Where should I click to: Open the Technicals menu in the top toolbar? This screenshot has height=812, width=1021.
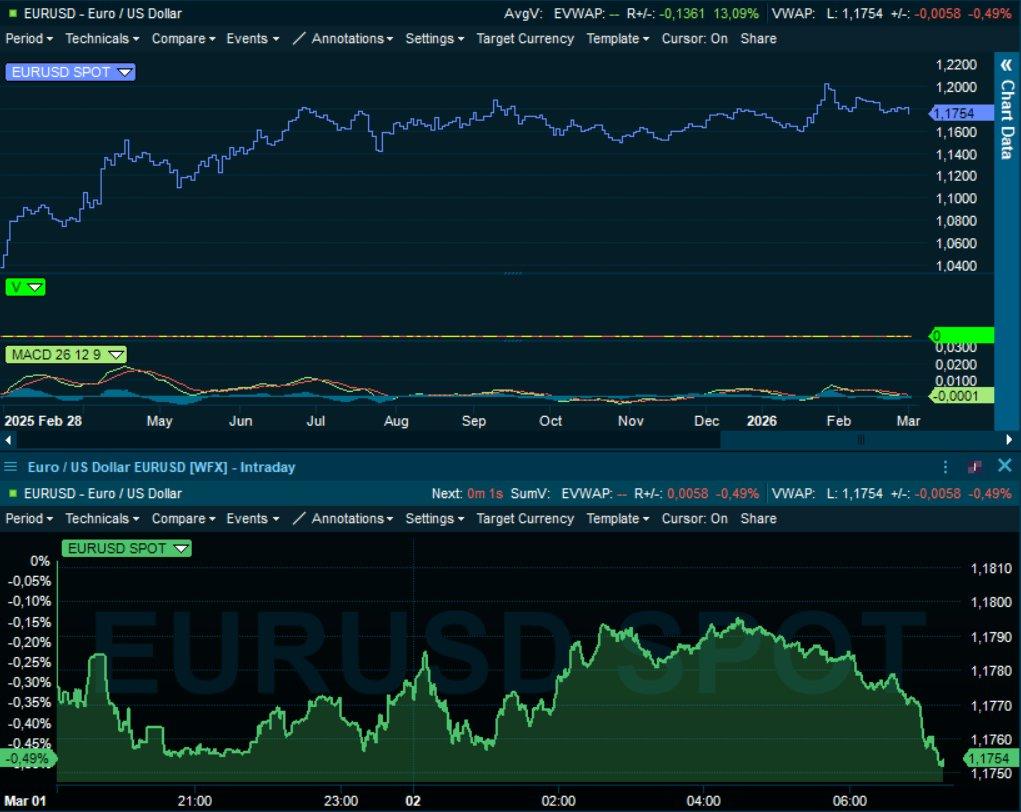102,39
